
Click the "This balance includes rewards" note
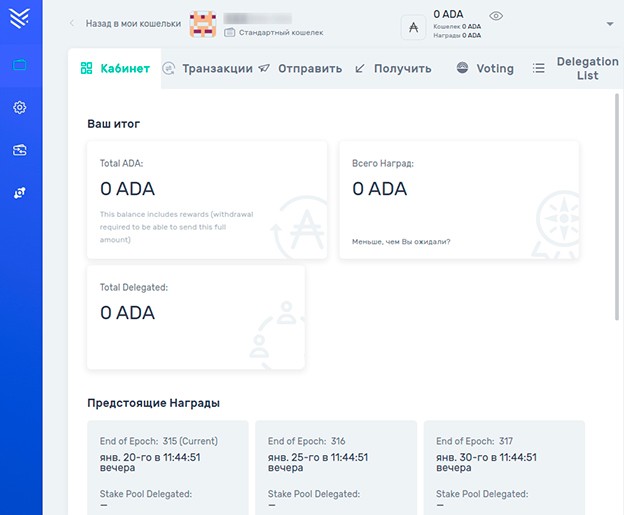176,227
